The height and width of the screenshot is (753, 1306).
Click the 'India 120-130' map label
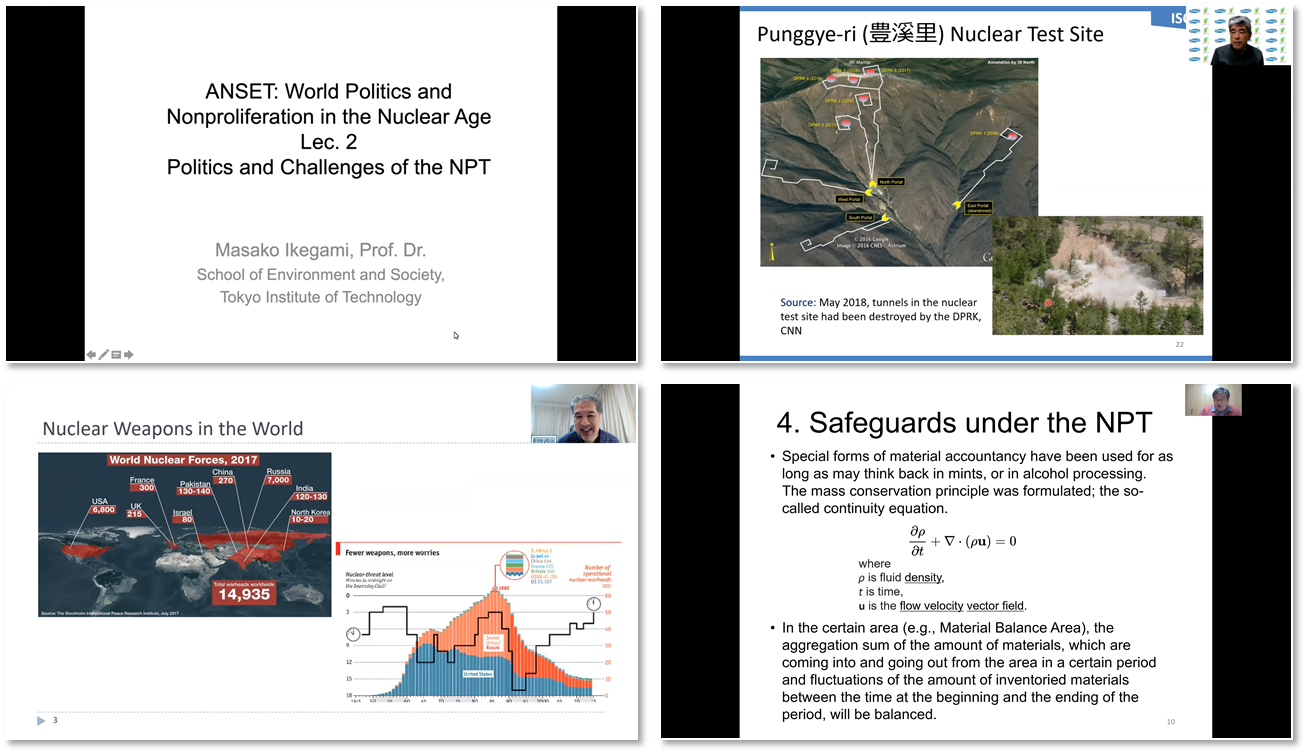coord(309,493)
